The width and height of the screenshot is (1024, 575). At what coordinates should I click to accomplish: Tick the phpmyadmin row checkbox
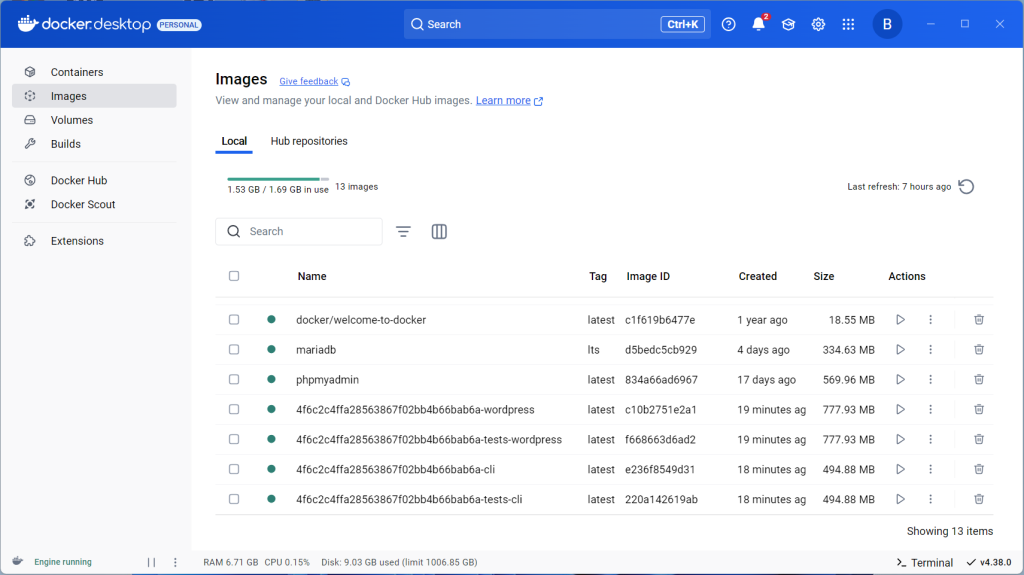tap(234, 380)
